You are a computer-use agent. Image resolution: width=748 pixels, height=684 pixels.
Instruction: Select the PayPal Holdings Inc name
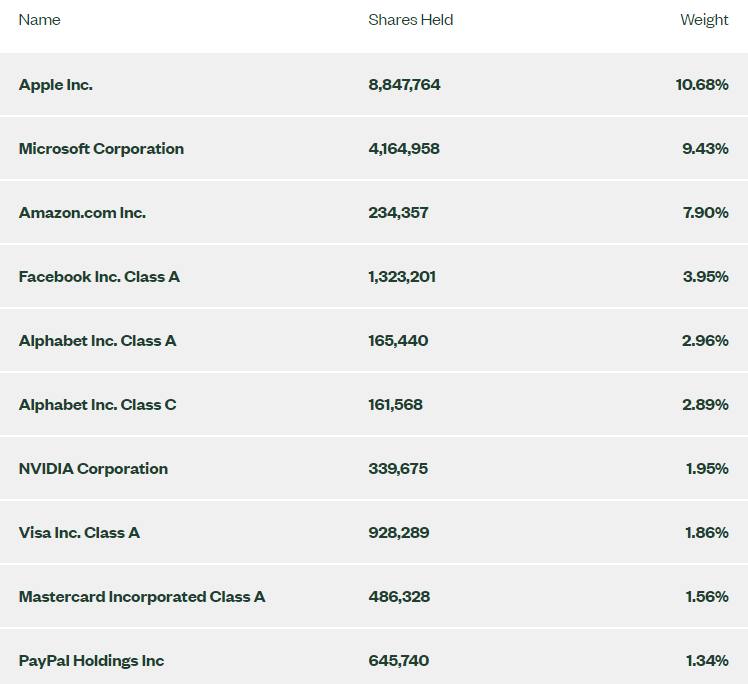pos(91,661)
